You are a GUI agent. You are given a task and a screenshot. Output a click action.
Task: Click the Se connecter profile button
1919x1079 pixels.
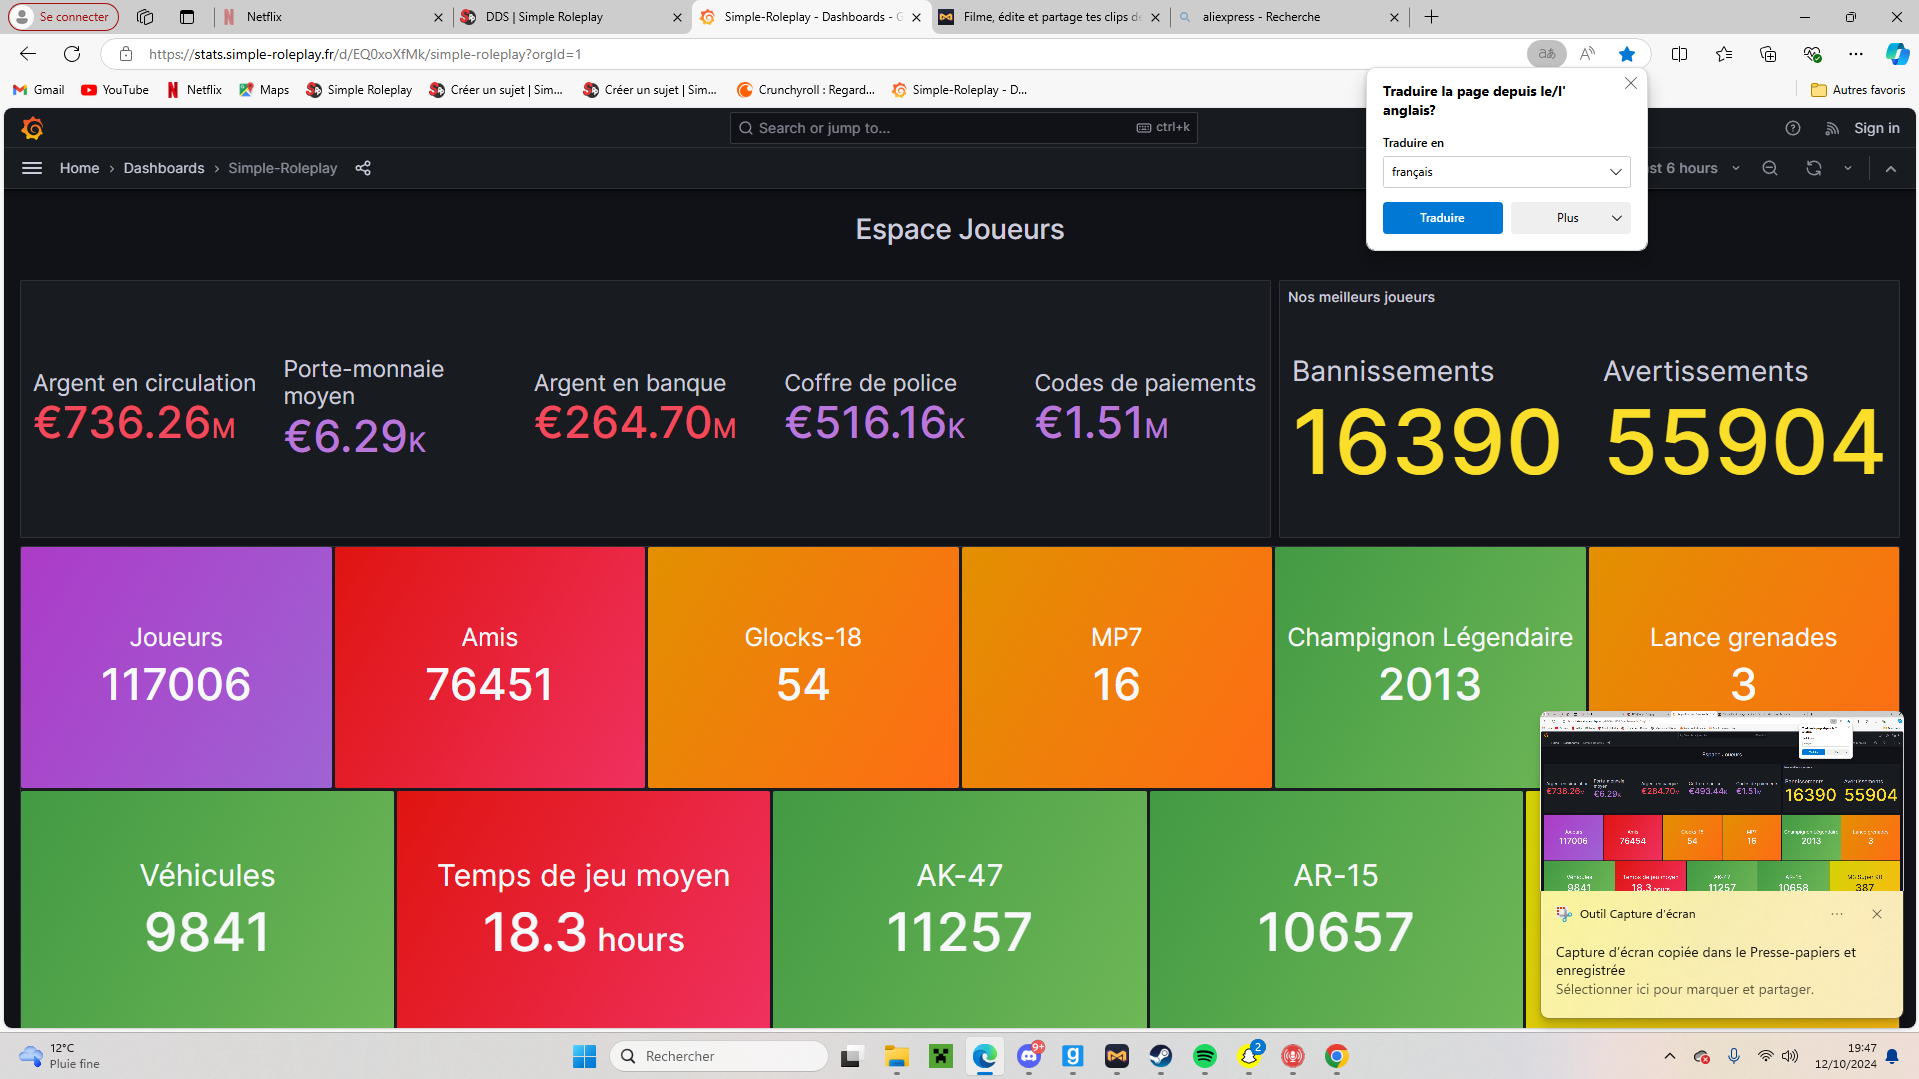point(63,17)
